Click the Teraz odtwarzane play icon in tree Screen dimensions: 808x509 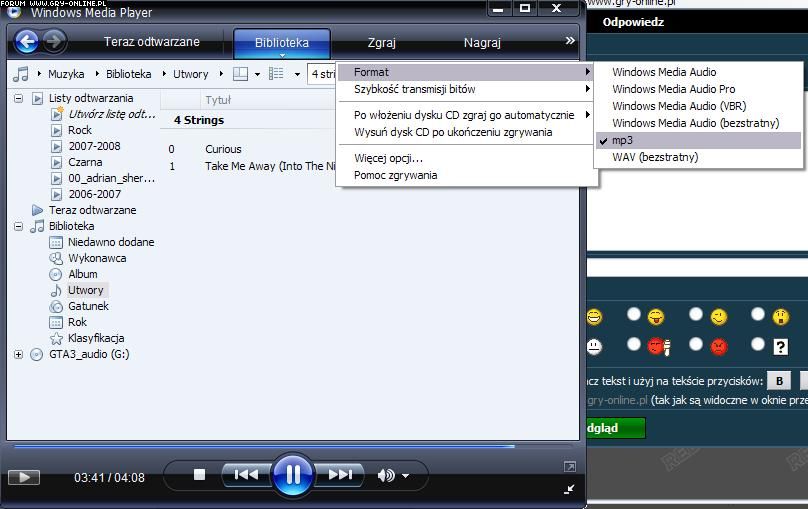click(37, 210)
